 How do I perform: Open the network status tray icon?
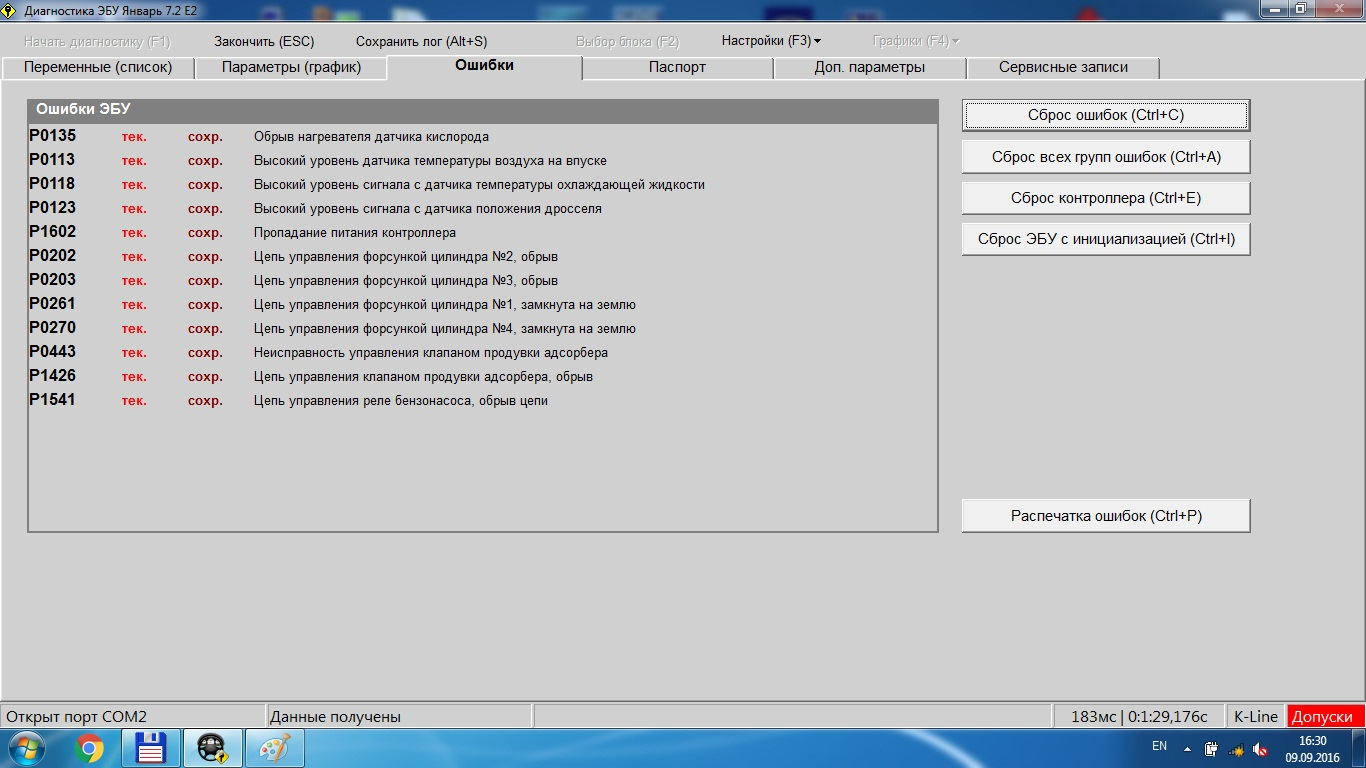1236,748
